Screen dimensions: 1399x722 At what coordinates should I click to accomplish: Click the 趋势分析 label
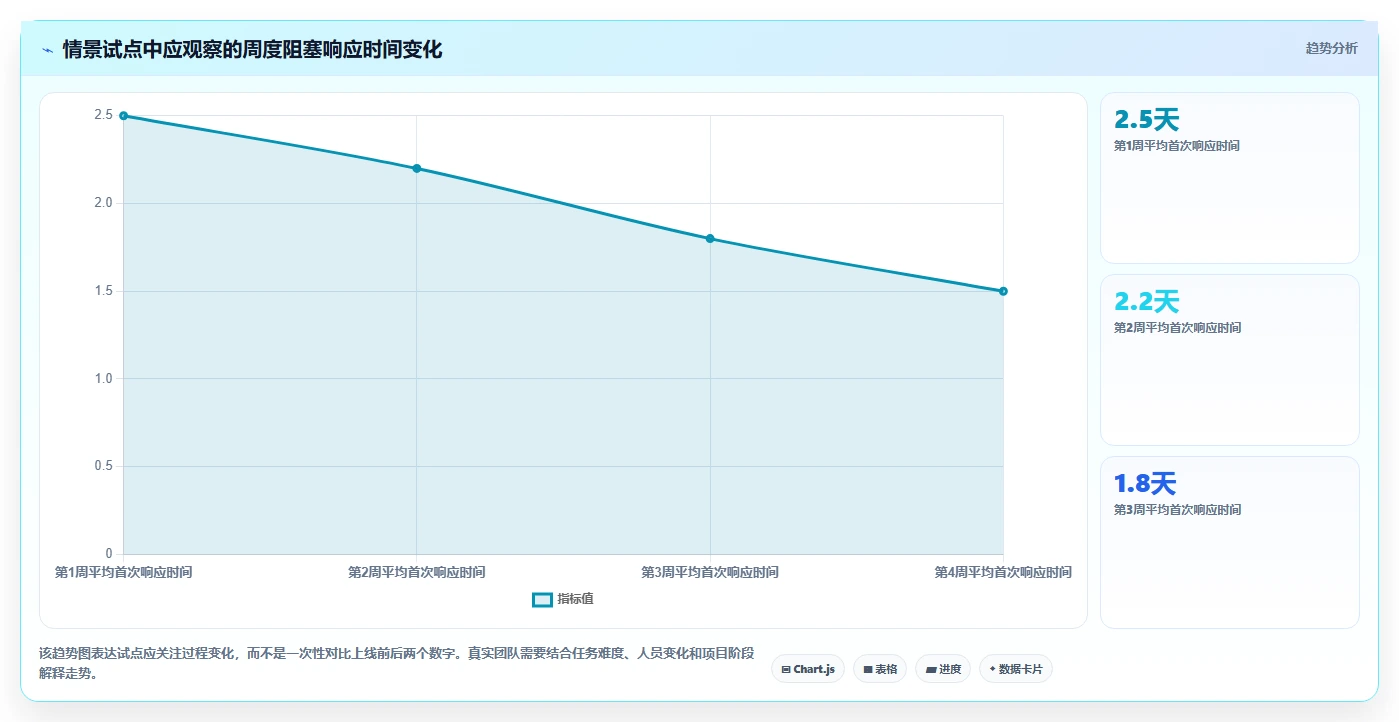[x=1331, y=48]
